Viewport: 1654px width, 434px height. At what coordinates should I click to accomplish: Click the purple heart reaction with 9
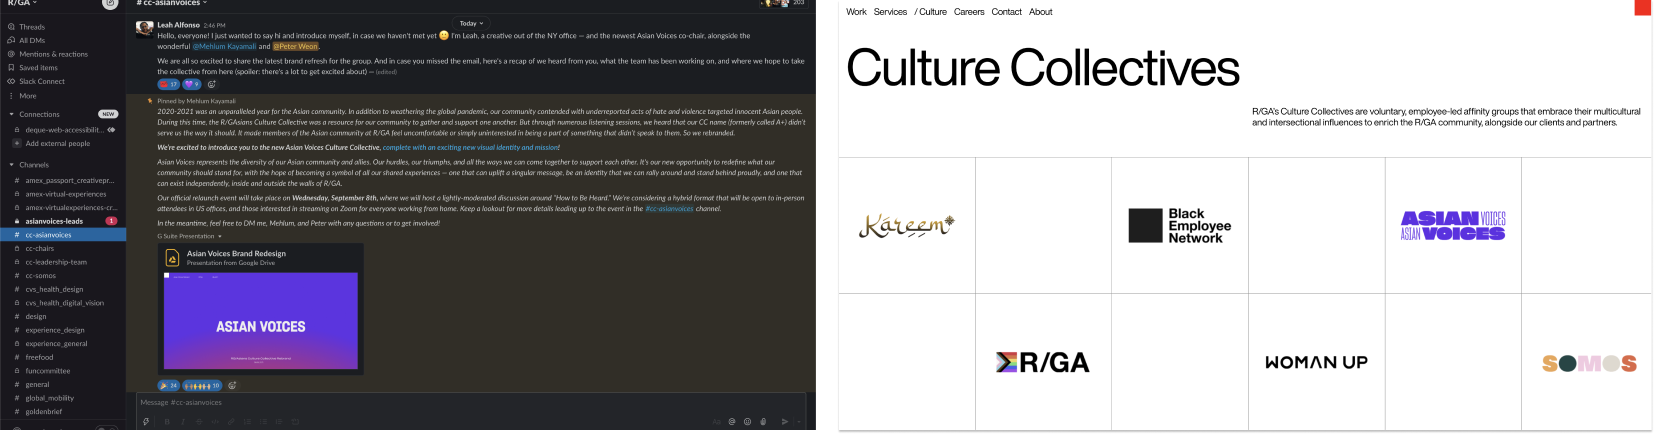(x=192, y=84)
